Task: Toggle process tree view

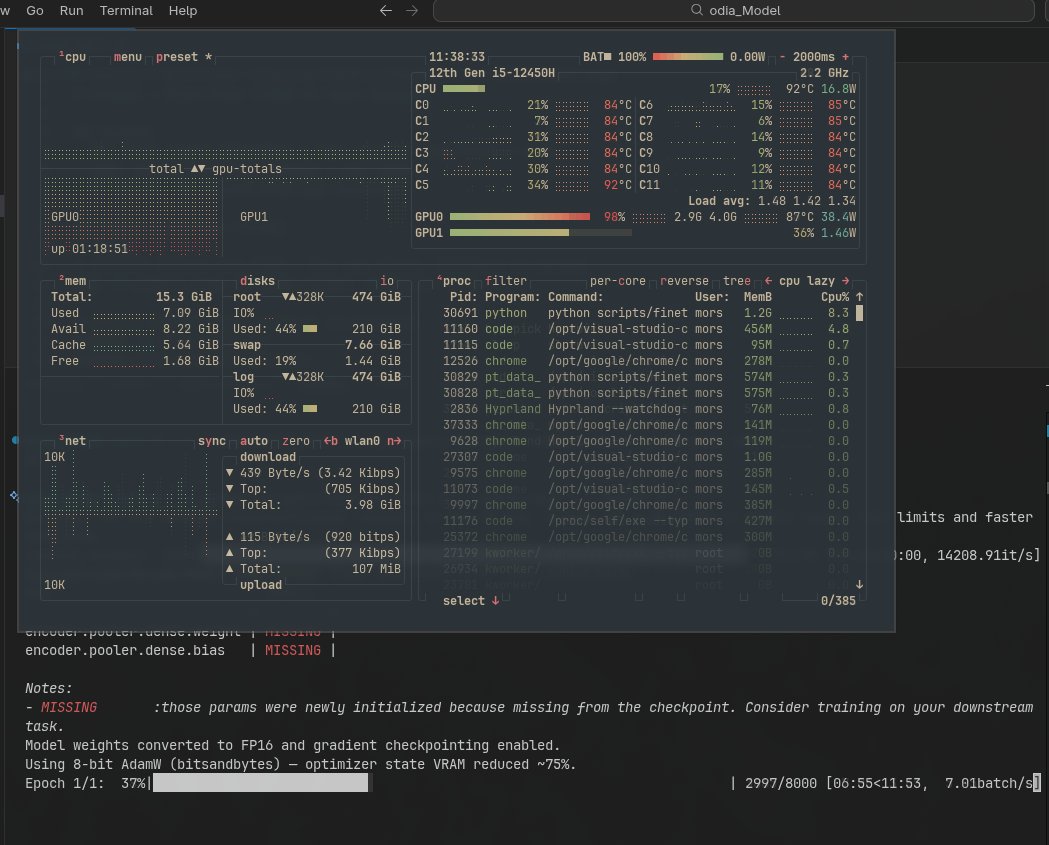Action: tap(737, 281)
